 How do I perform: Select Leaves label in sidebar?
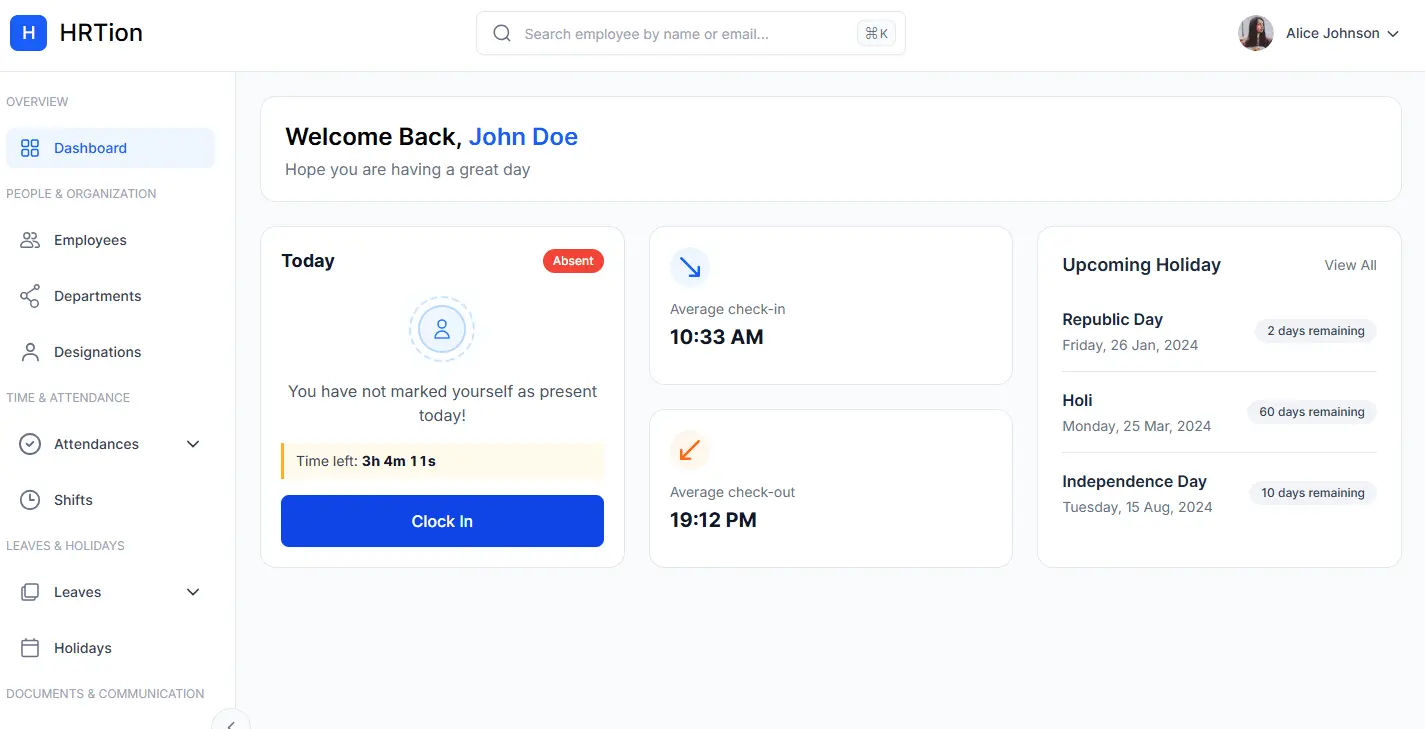[x=77, y=592]
